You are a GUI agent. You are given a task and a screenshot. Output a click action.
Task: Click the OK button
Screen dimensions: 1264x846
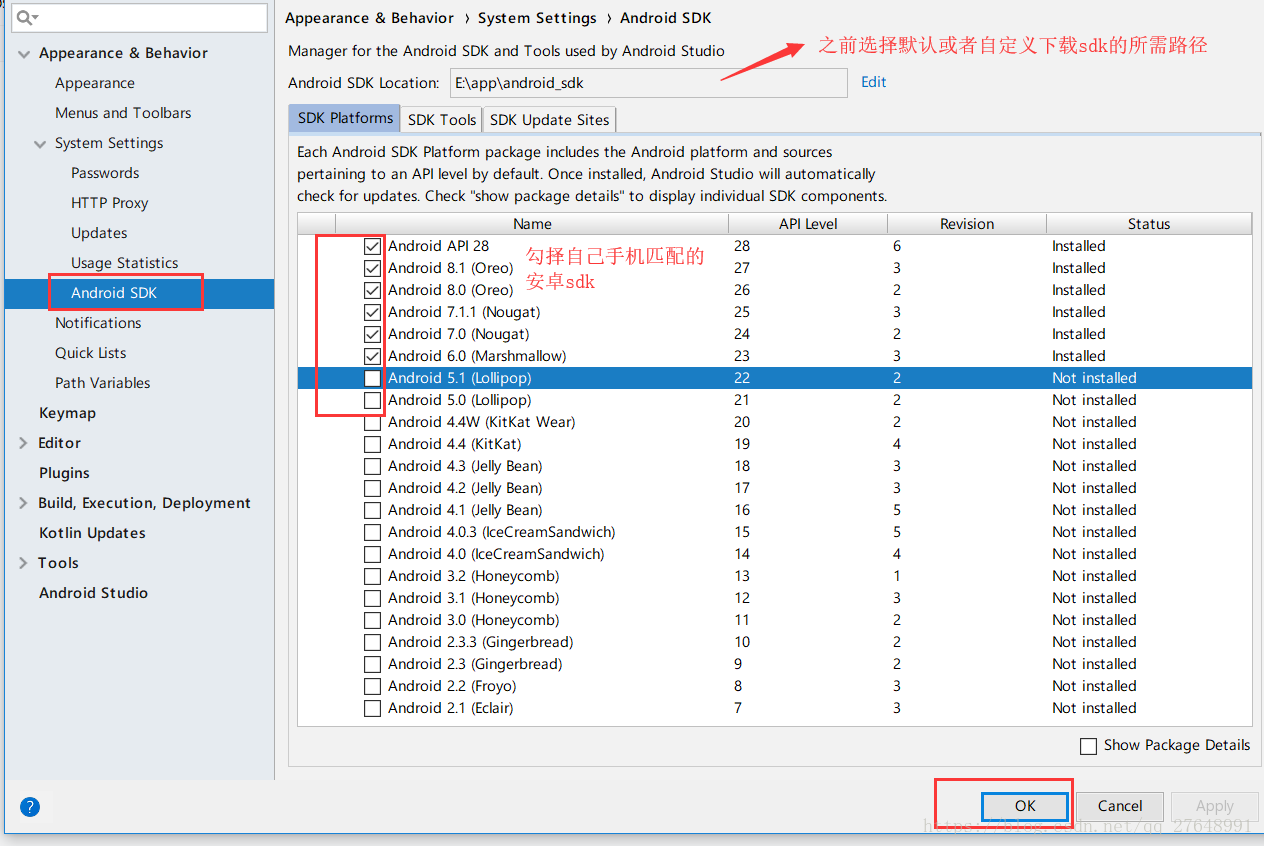tap(1025, 806)
